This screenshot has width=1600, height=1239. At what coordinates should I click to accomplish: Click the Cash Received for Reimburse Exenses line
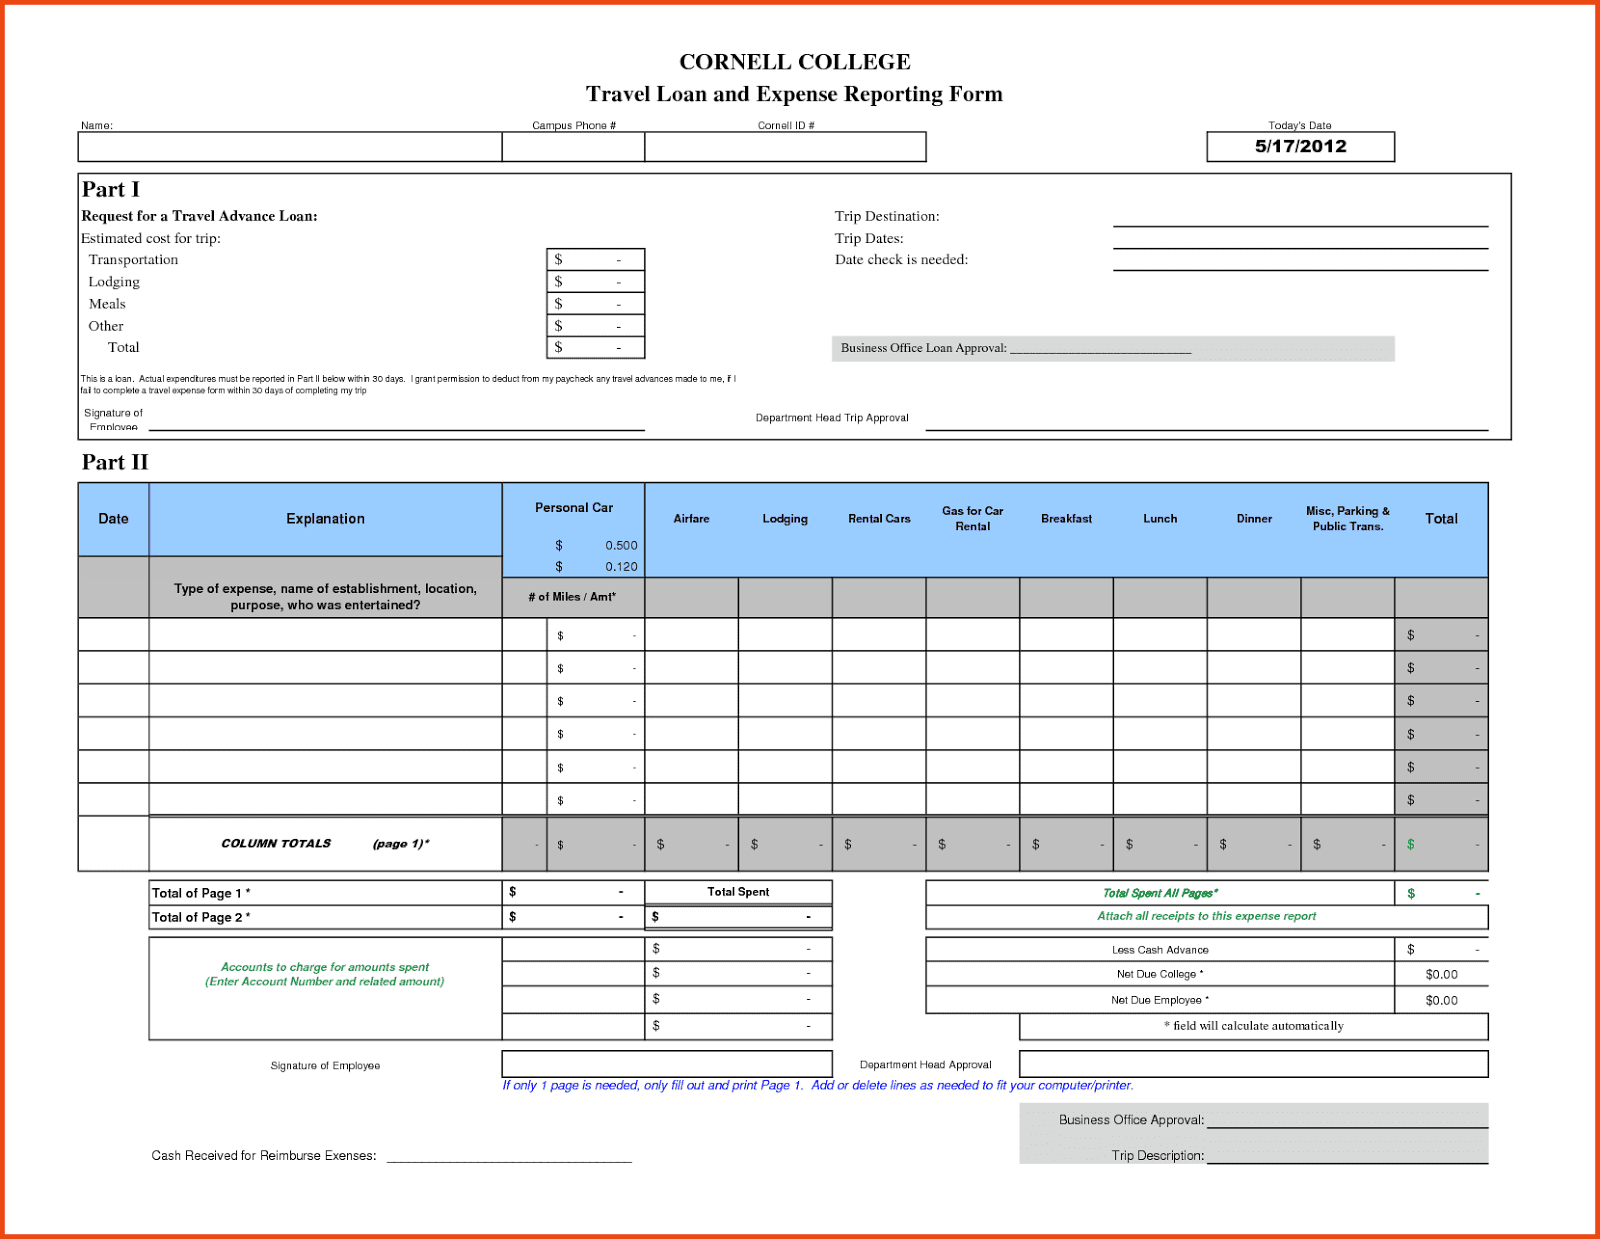tap(509, 1156)
